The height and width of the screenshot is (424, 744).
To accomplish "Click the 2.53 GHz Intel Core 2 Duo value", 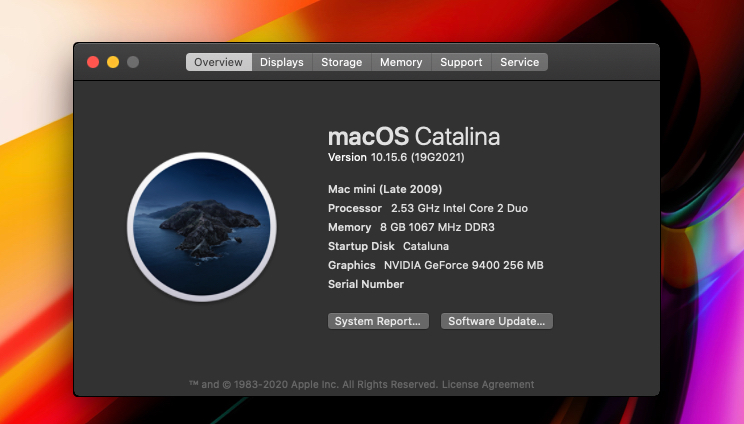I will pyautogui.click(x=459, y=208).
